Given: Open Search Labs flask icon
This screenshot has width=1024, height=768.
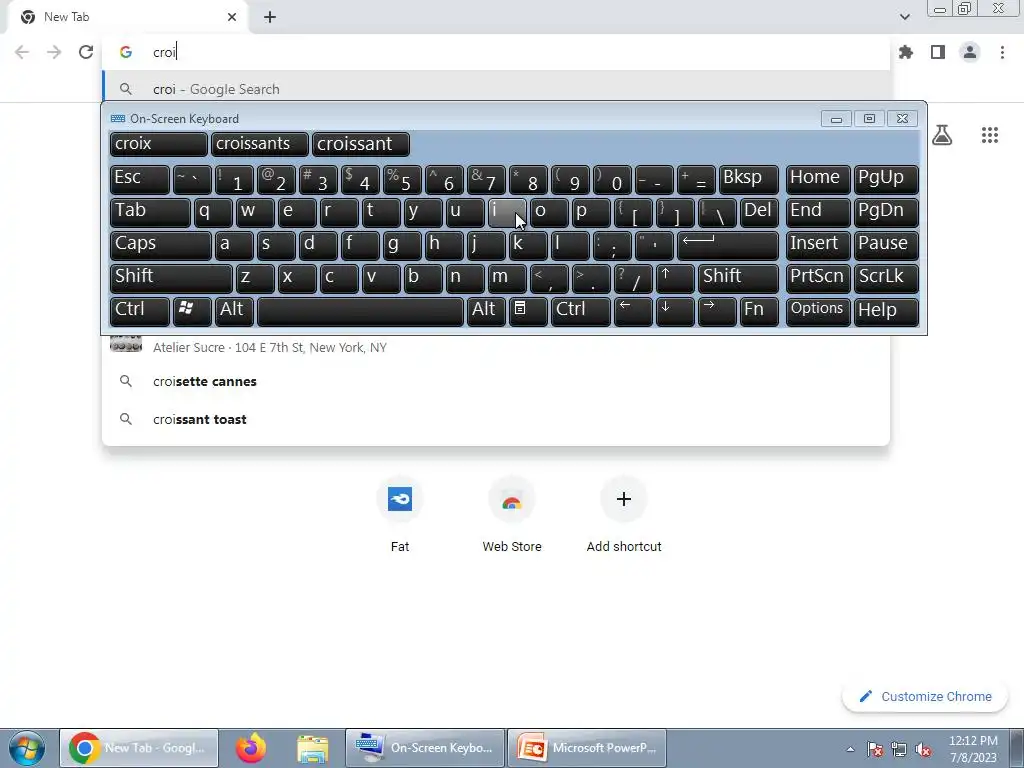Looking at the screenshot, I should 942,135.
